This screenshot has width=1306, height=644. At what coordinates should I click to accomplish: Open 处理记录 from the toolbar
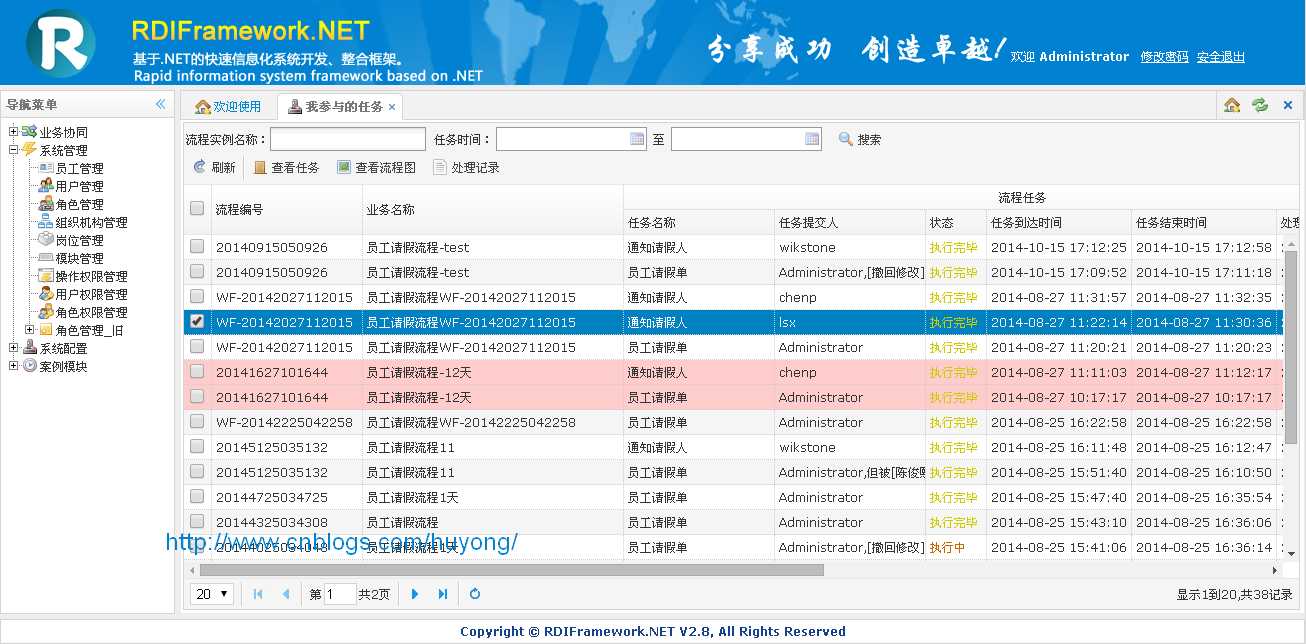click(x=466, y=167)
